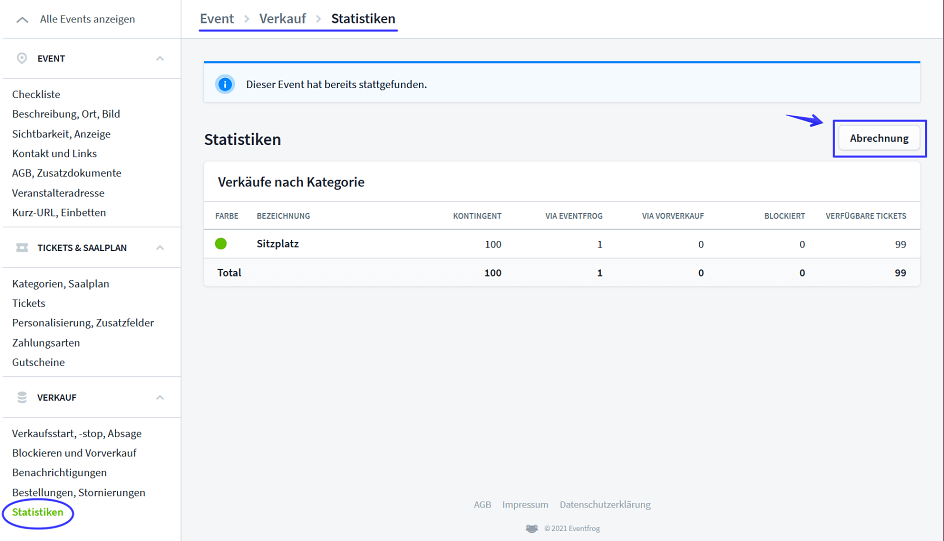Click the green Sitzplatz color dot

(x=221, y=244)
